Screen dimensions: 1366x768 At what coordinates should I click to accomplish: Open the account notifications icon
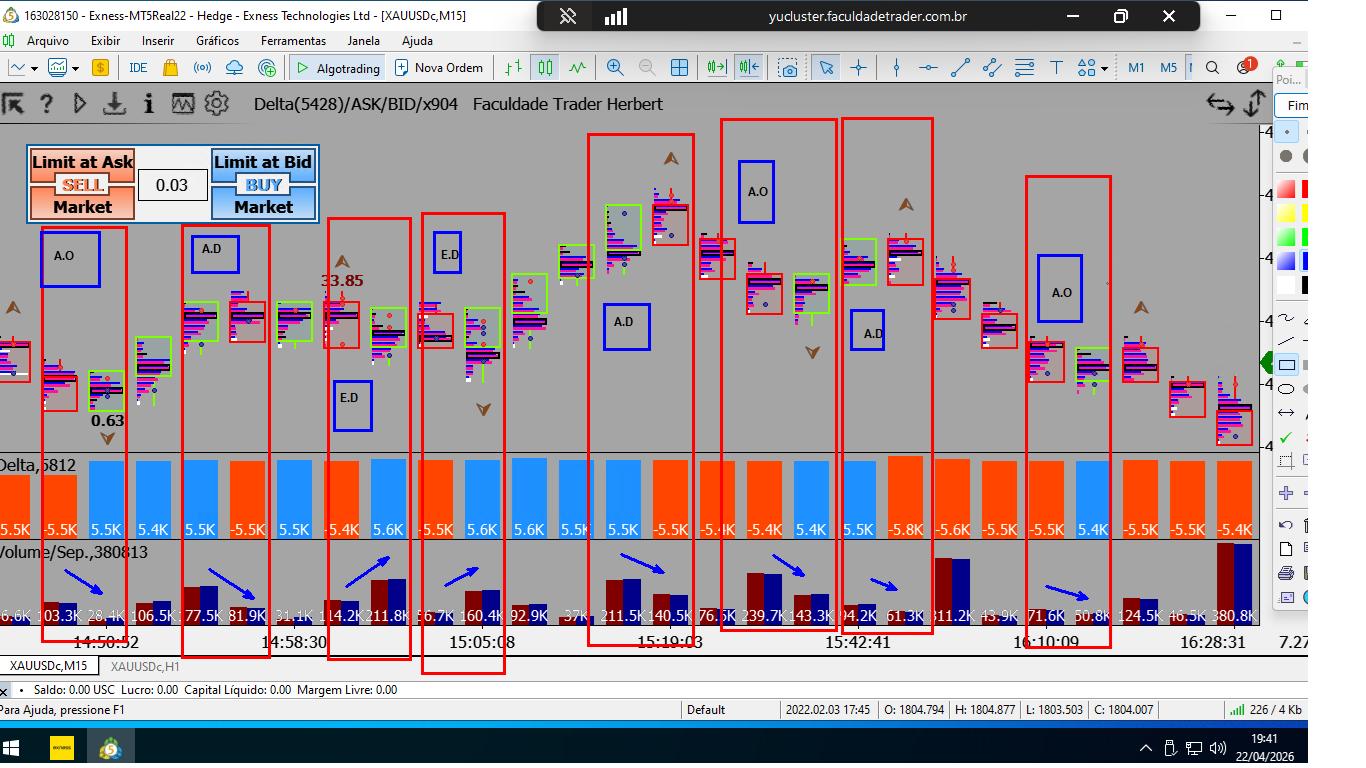tap(1245, 67)
